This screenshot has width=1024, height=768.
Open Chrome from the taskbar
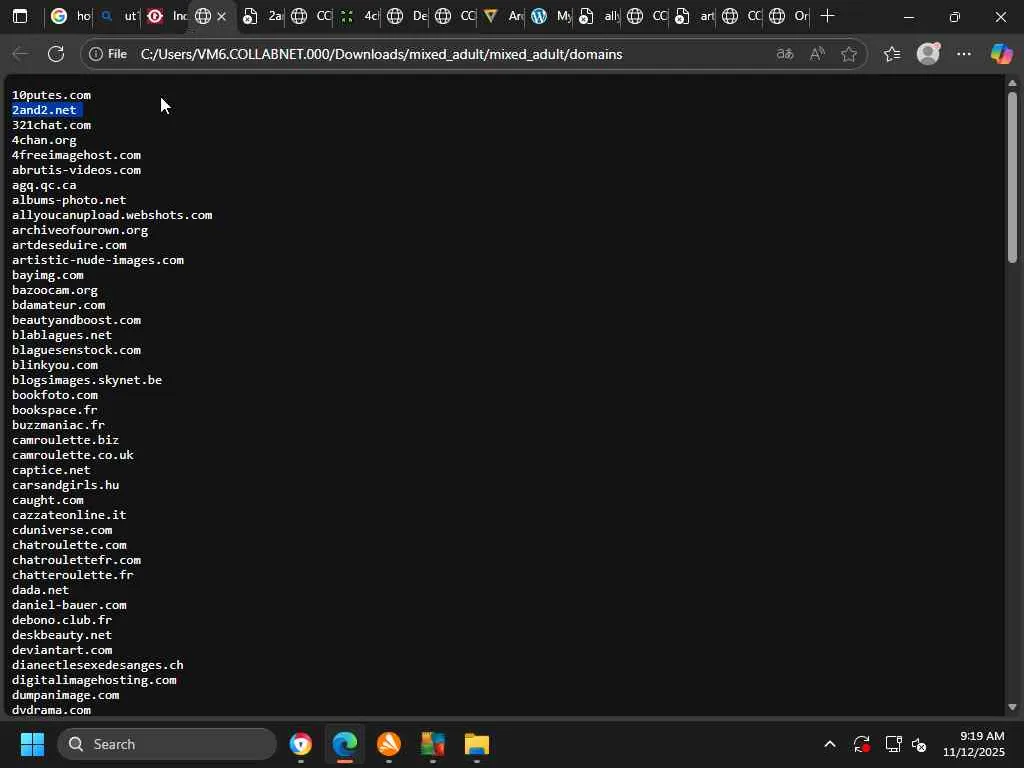(x=301, y=744)
